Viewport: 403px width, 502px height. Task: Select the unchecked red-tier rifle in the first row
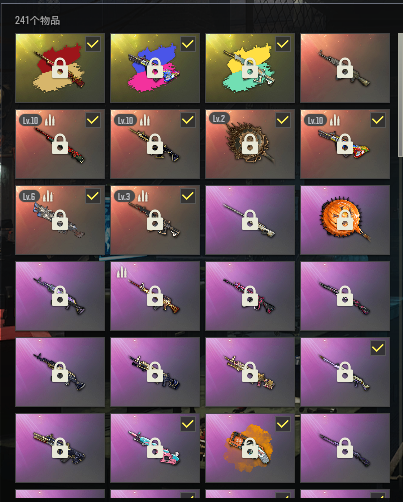point(345,68)
